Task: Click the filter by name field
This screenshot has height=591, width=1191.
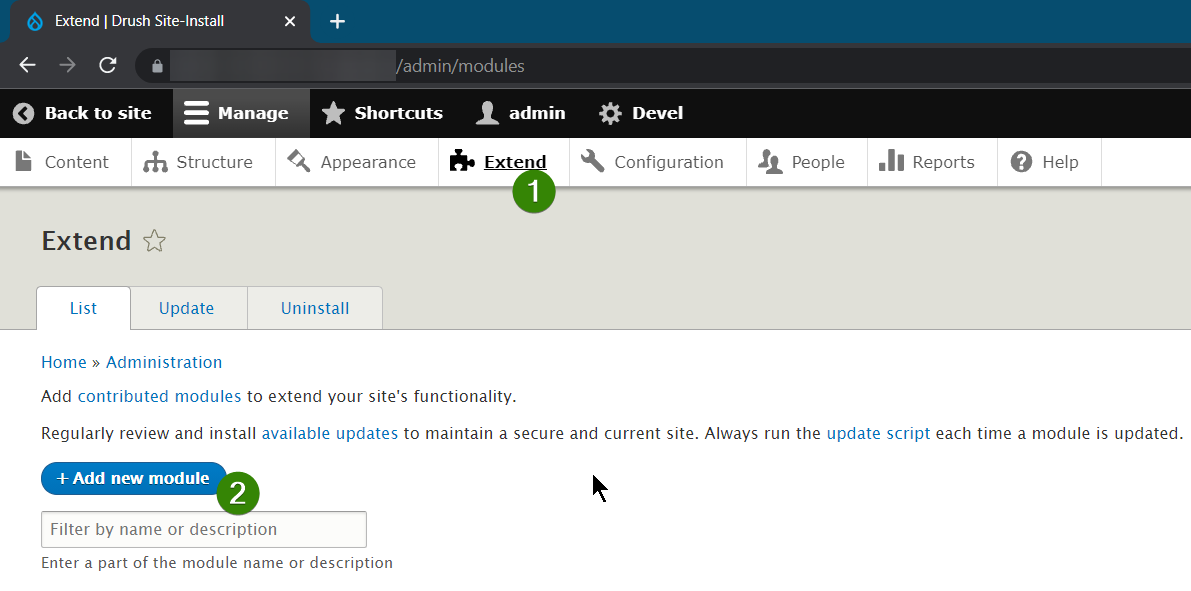Action: [203, 529]
